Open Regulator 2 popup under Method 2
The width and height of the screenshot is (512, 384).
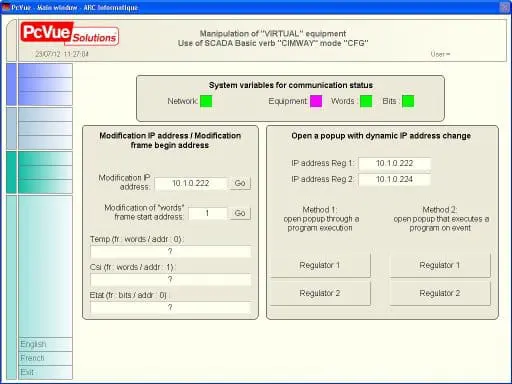click(x=440, y=293)
